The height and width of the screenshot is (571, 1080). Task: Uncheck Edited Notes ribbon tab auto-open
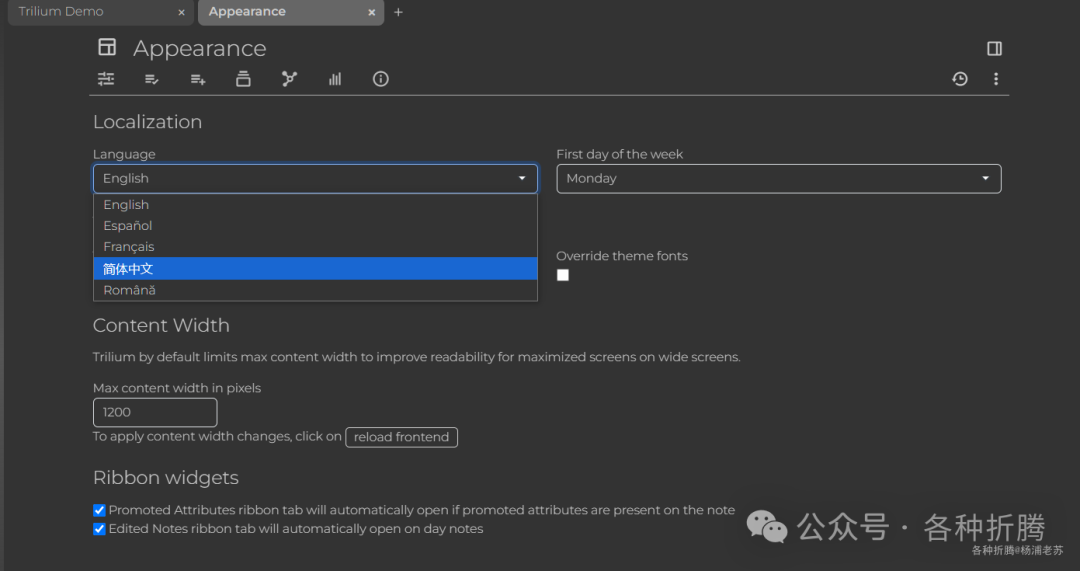99,529
